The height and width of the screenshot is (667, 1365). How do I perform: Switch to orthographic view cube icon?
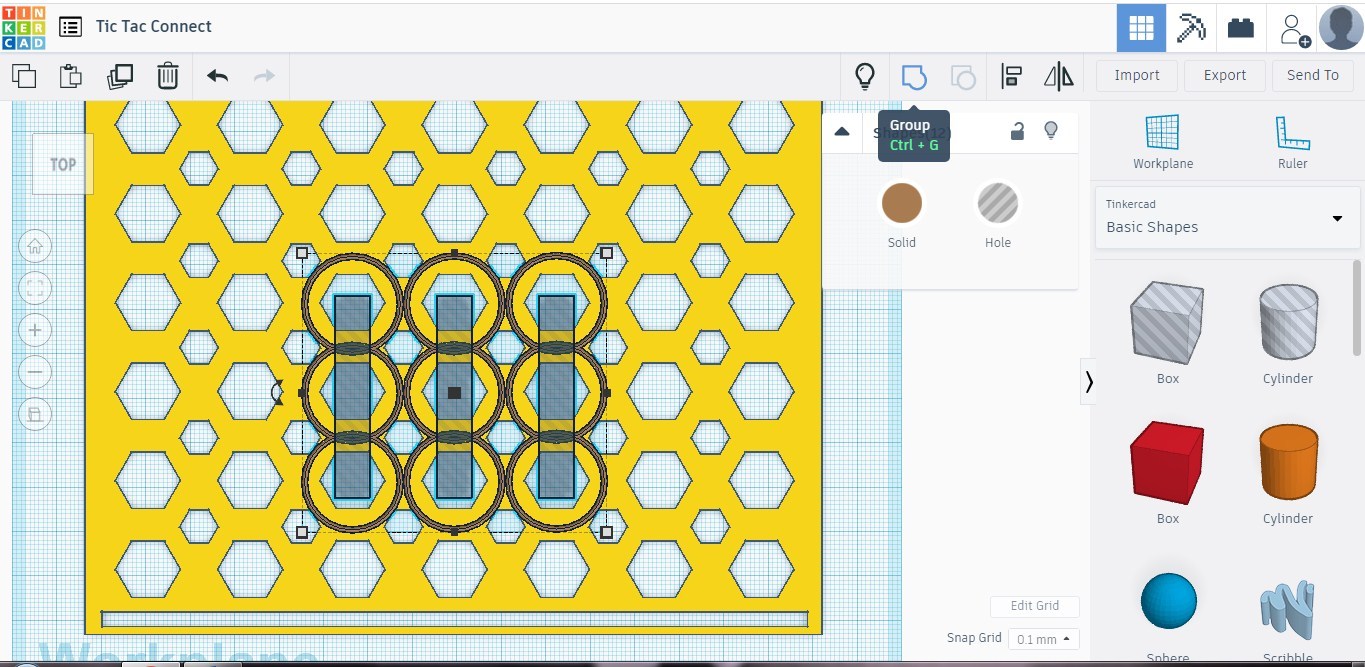(x=35, y=415)
